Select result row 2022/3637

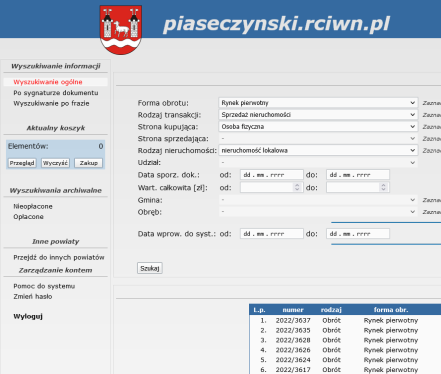345,320
